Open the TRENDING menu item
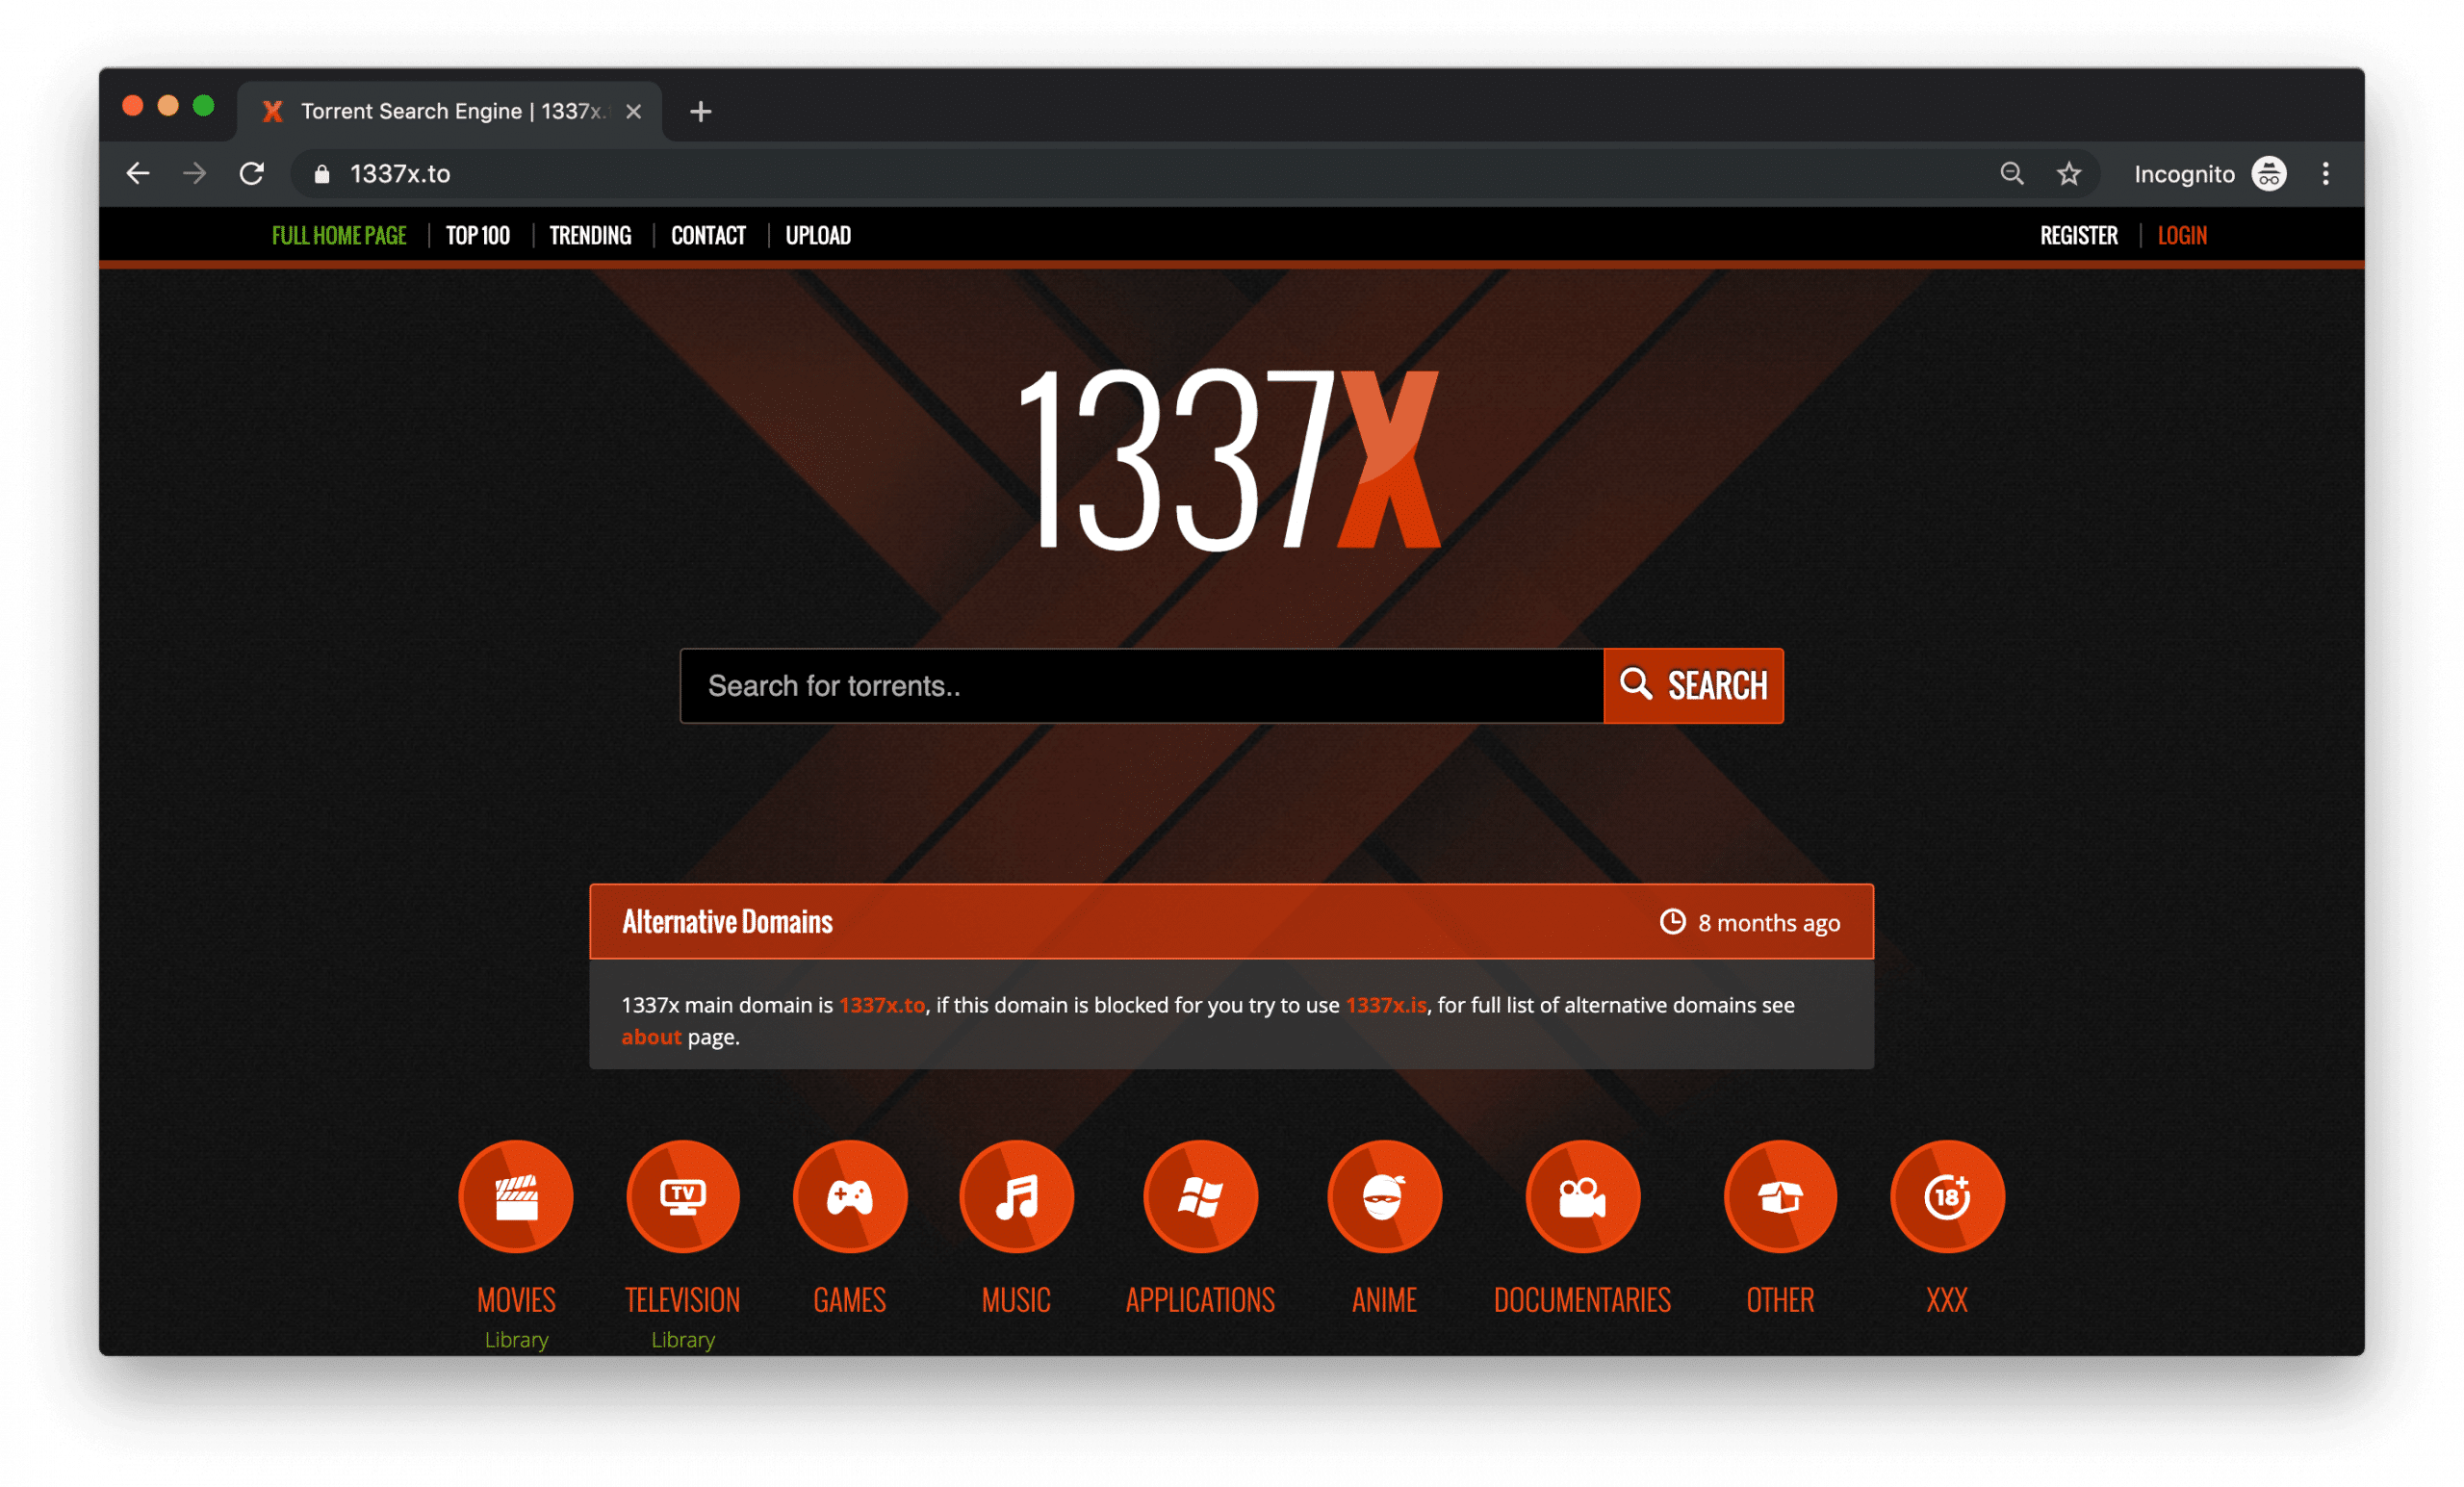The image size is (2464, 1487). point(591,235)
